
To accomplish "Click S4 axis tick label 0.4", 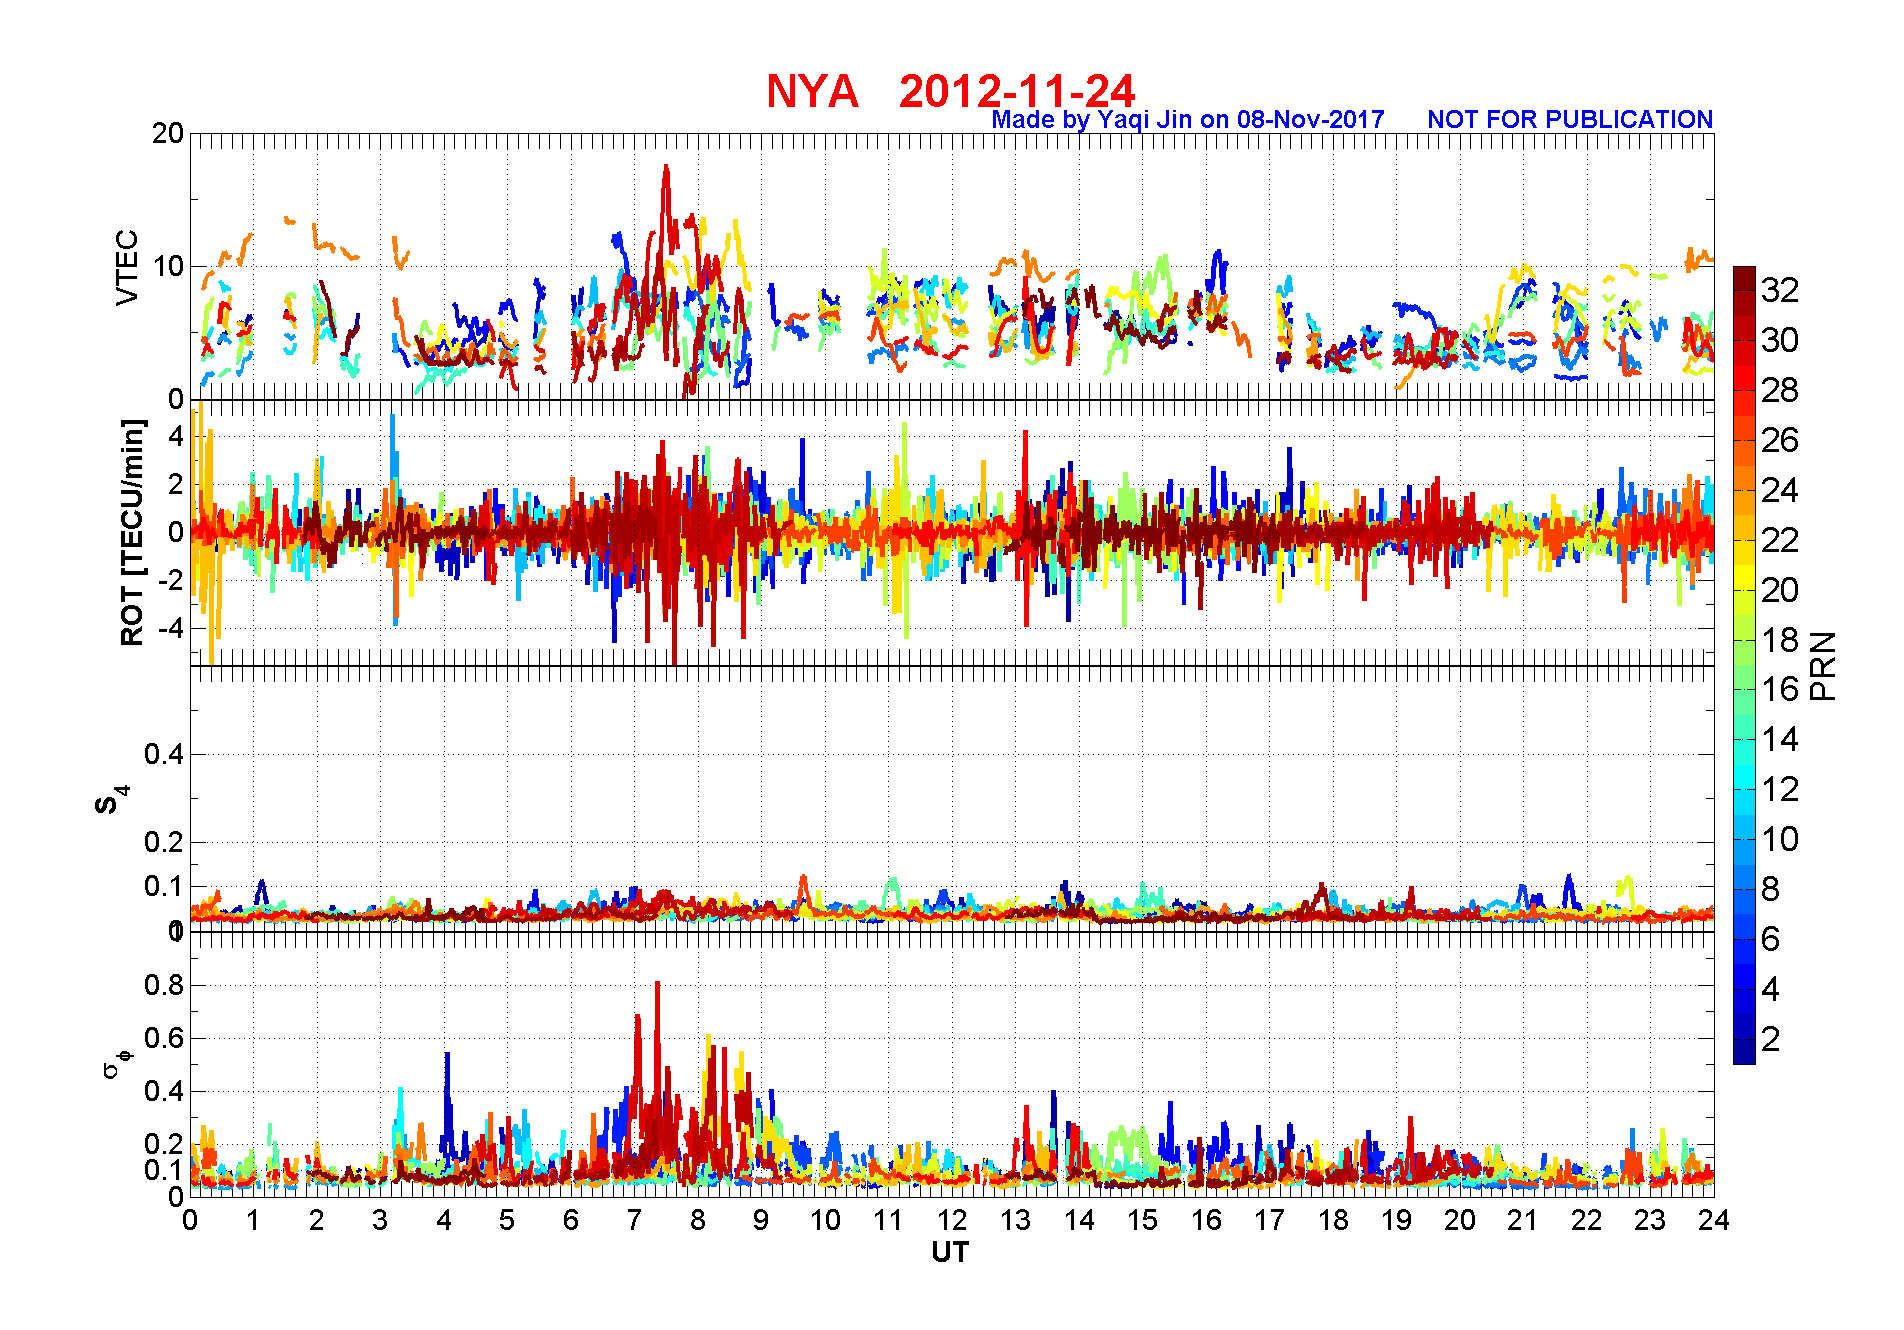I will (x=164, y=754).
